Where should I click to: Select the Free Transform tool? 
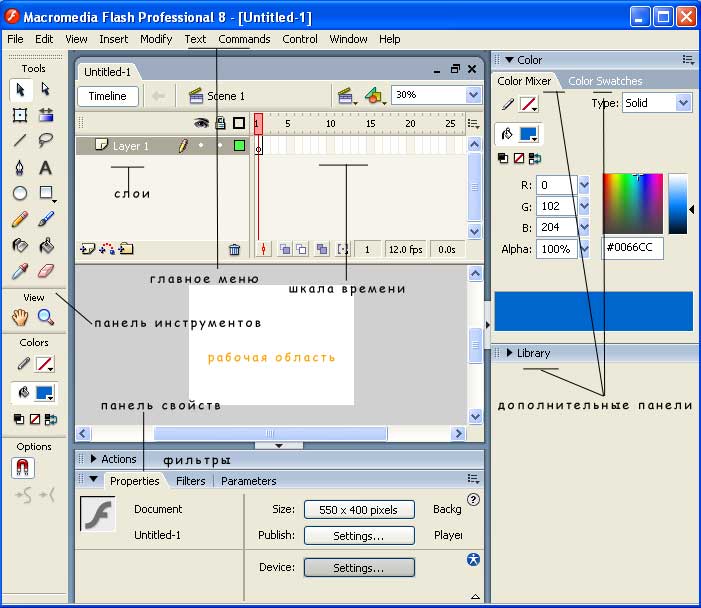(x=20, y=115)
